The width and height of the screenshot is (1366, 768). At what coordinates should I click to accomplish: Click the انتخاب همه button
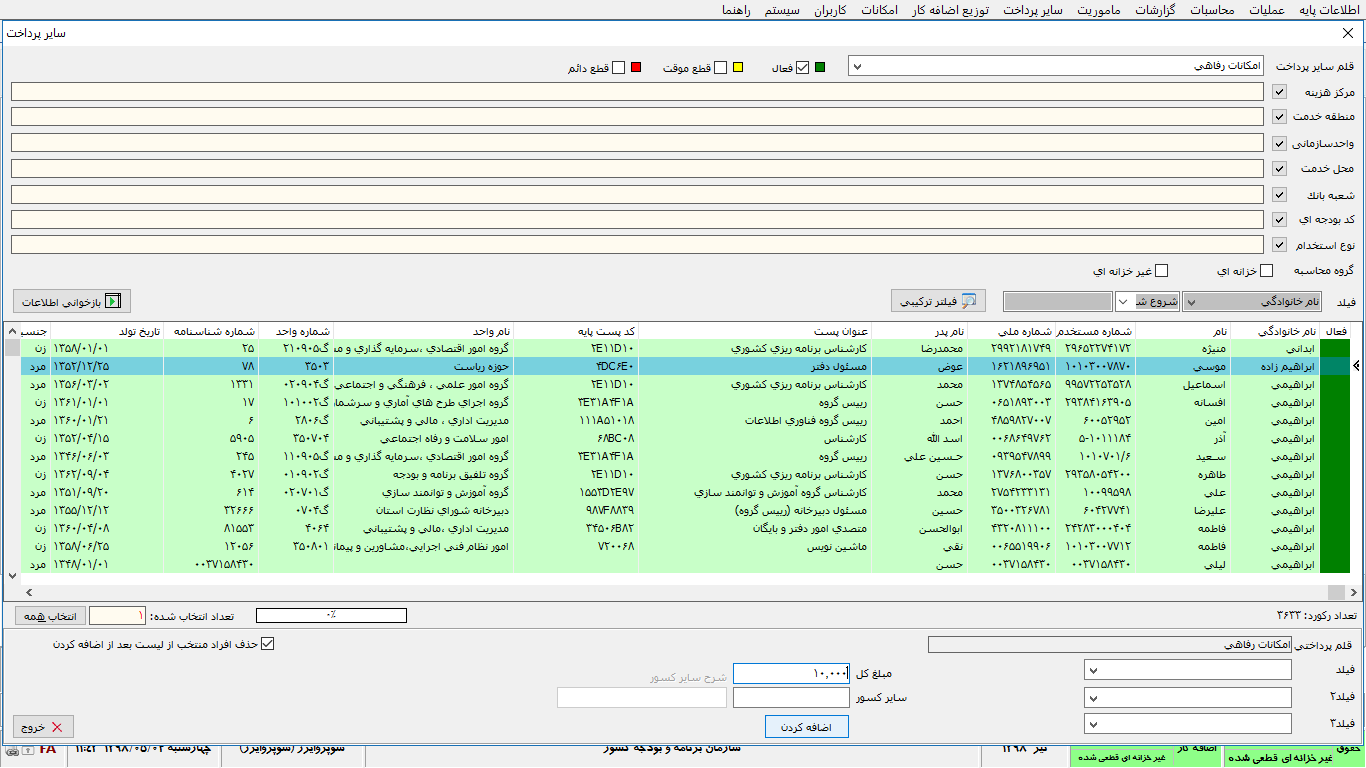pyautogui.click(x=52, y=615)
